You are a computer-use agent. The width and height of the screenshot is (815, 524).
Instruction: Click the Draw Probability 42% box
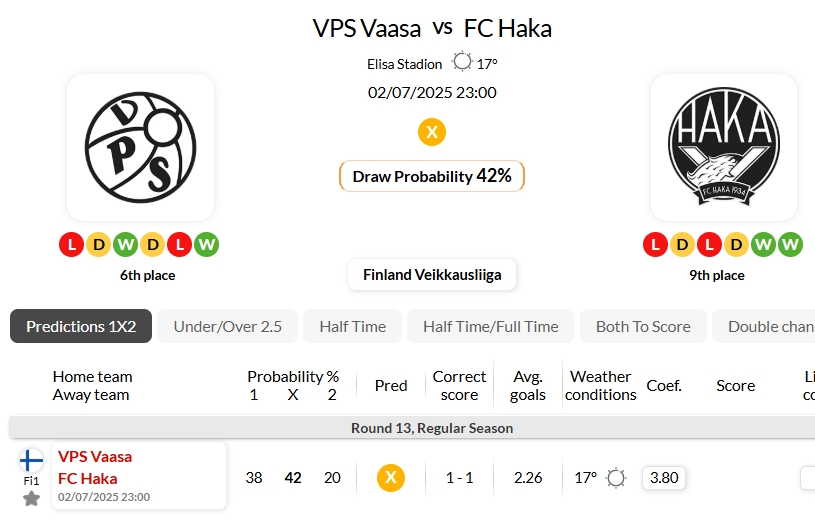432,176
